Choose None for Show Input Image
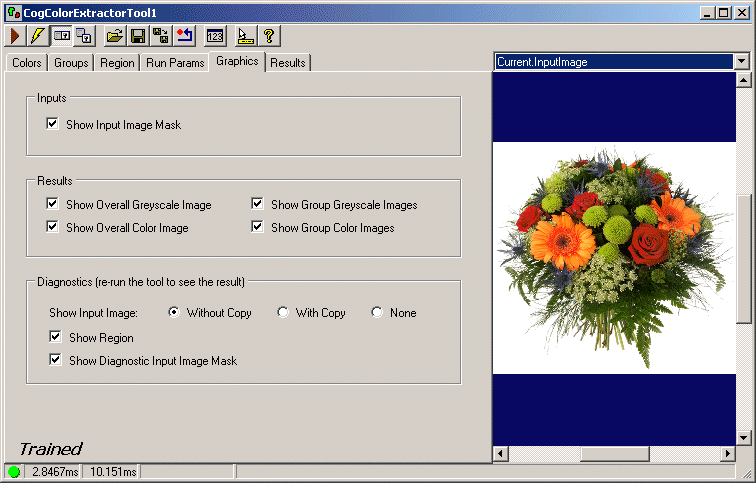Viewport: 756px width, 483px height. pyautogui.click(x=377, y=313)
